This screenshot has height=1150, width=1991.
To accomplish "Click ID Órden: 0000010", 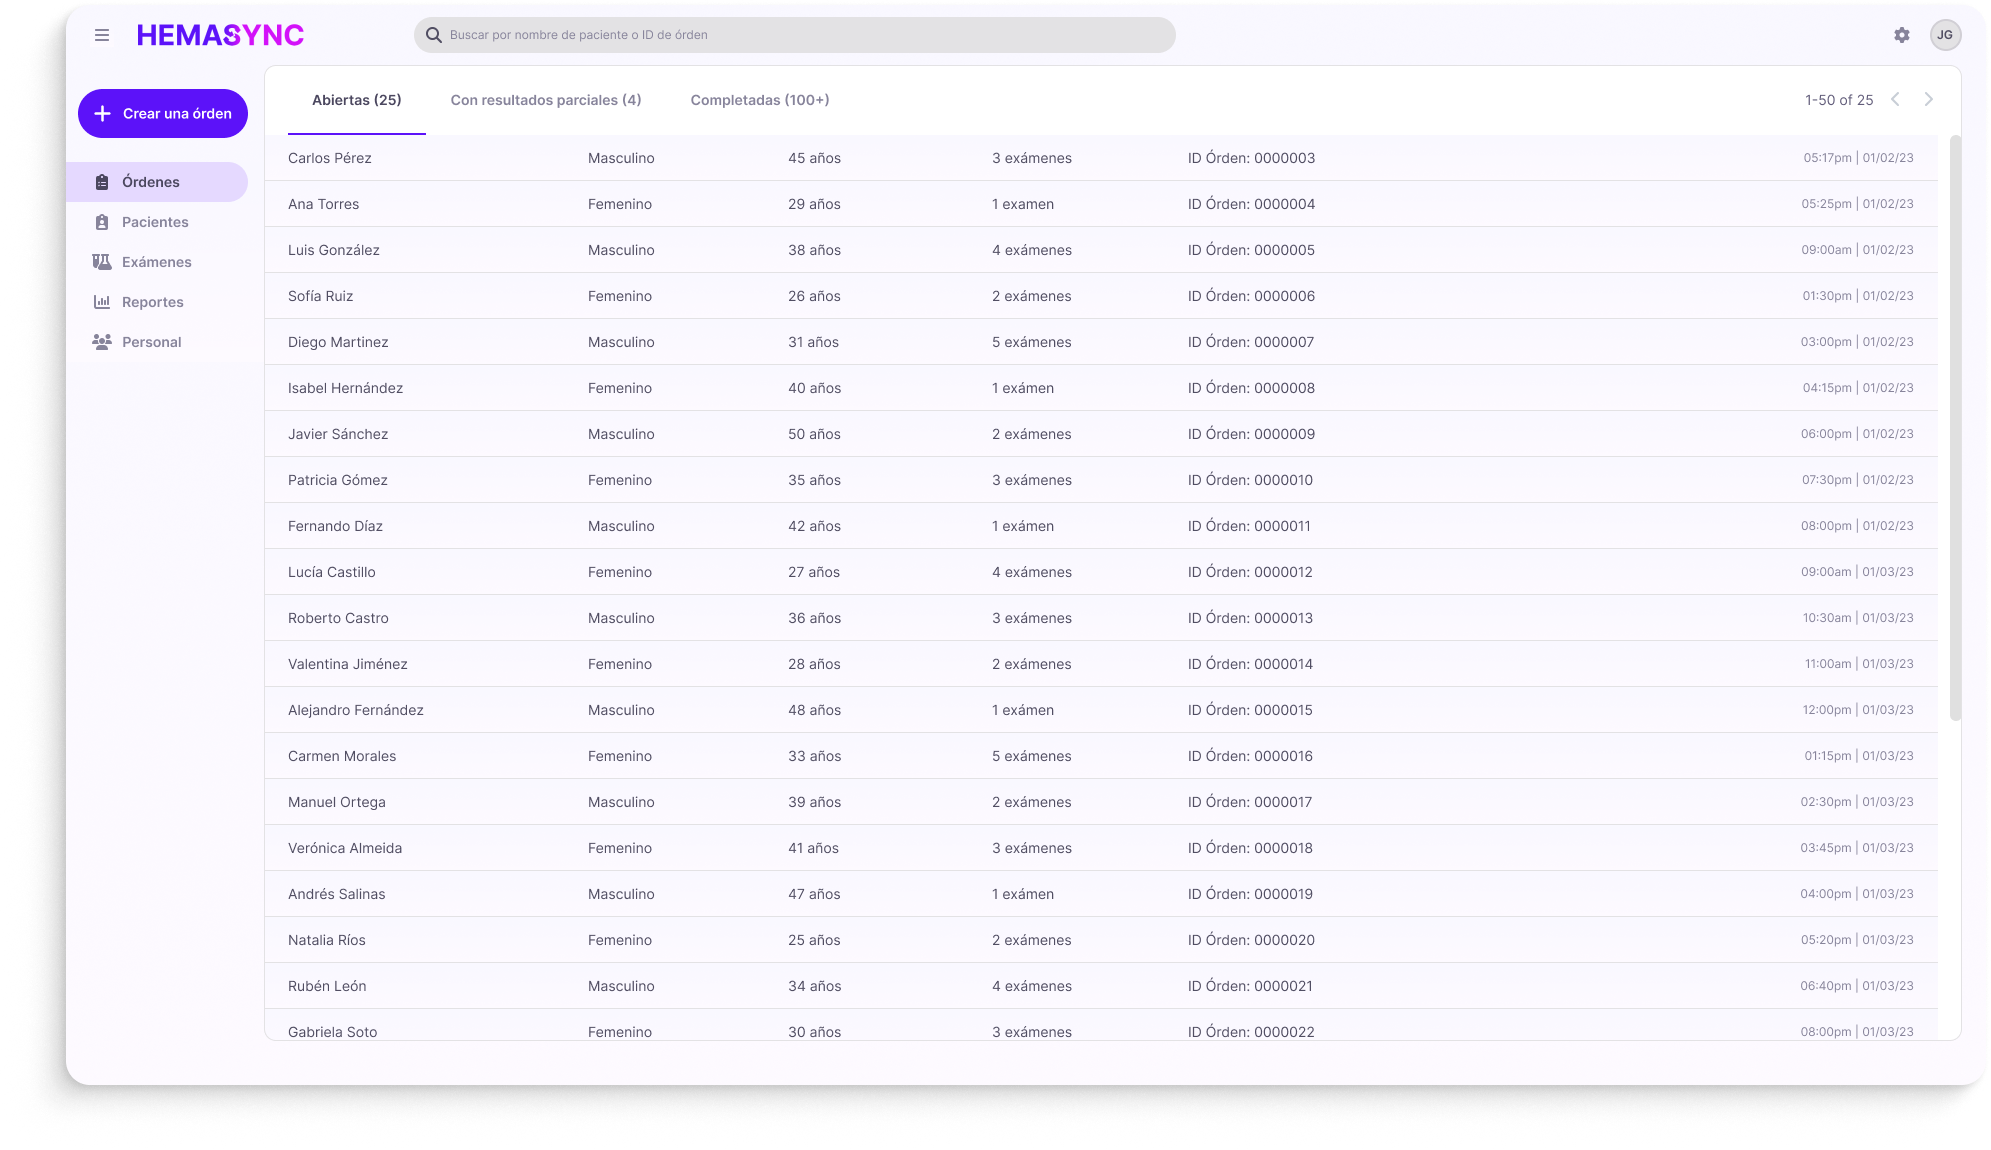I will (x=1251, y=480).
